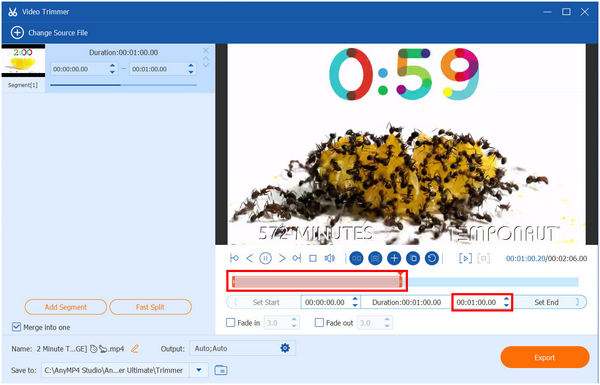
Task: Click the round copy segment icon
Action: tap(413, 258)
